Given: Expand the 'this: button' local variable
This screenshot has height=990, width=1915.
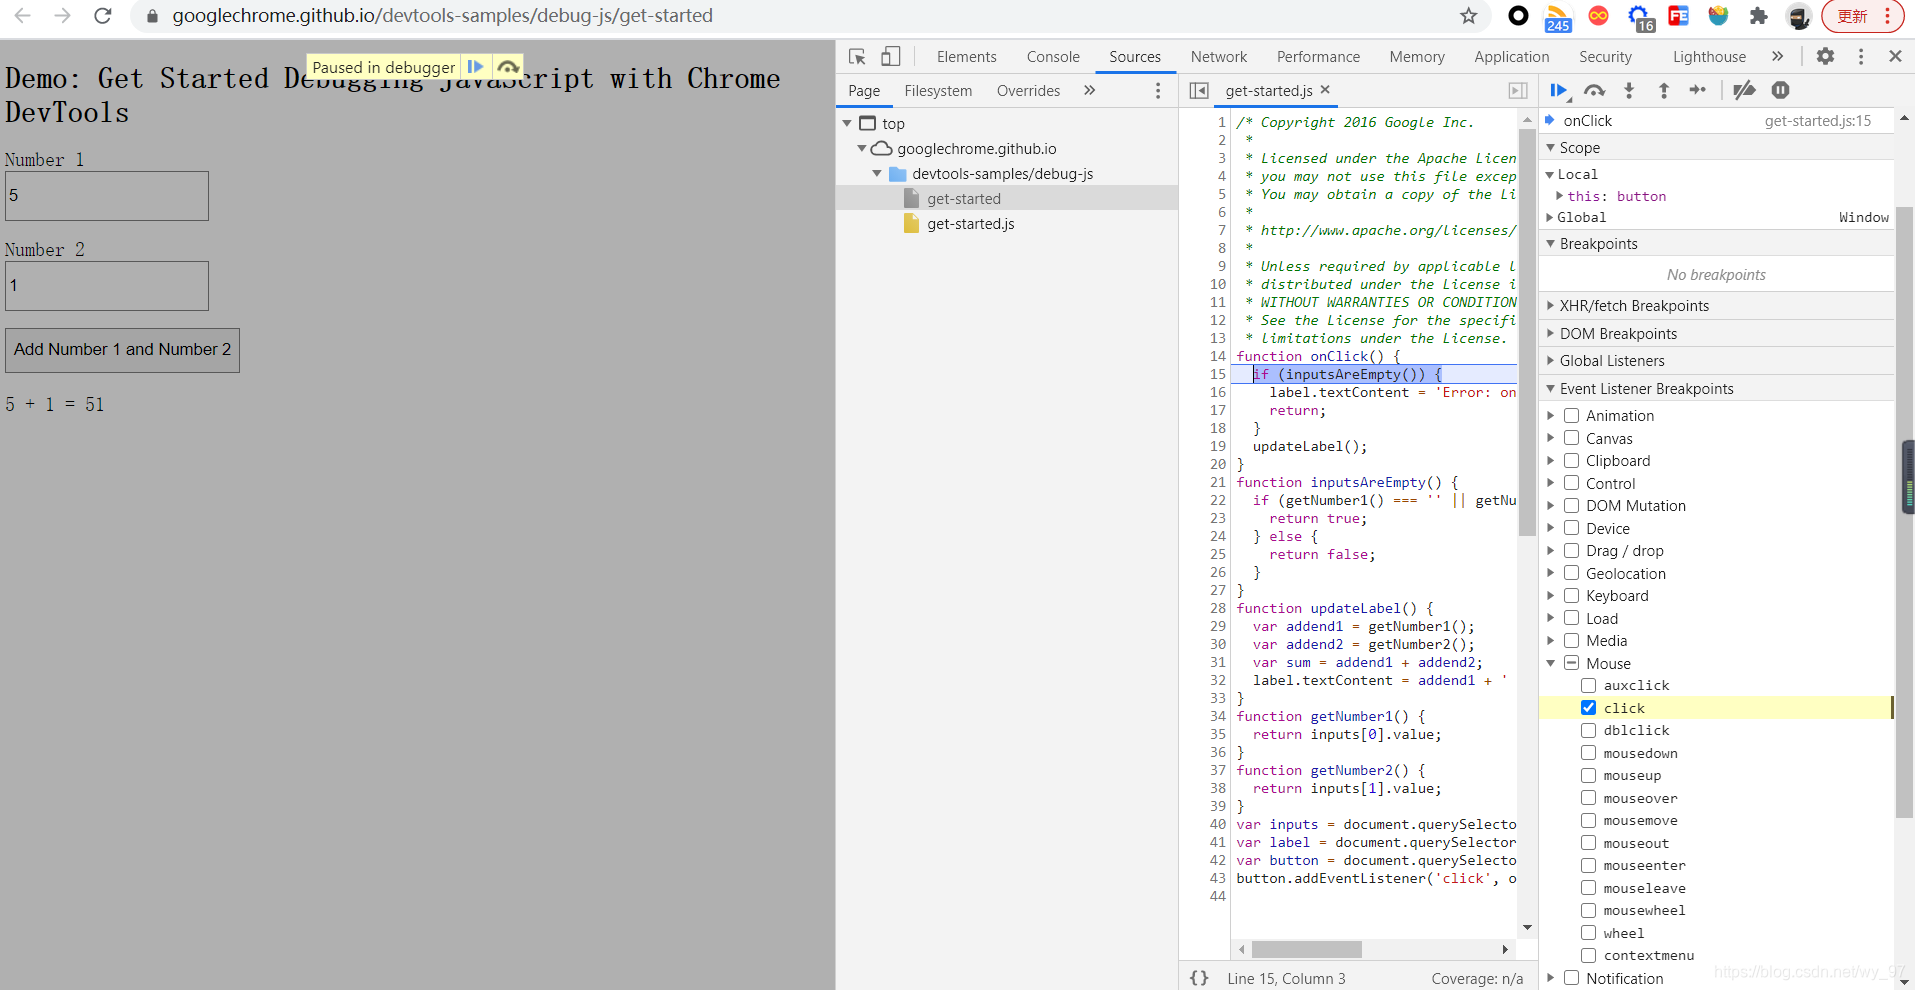Looking at the screenshot, I should pyautogui.click(x=1560, y=196).
